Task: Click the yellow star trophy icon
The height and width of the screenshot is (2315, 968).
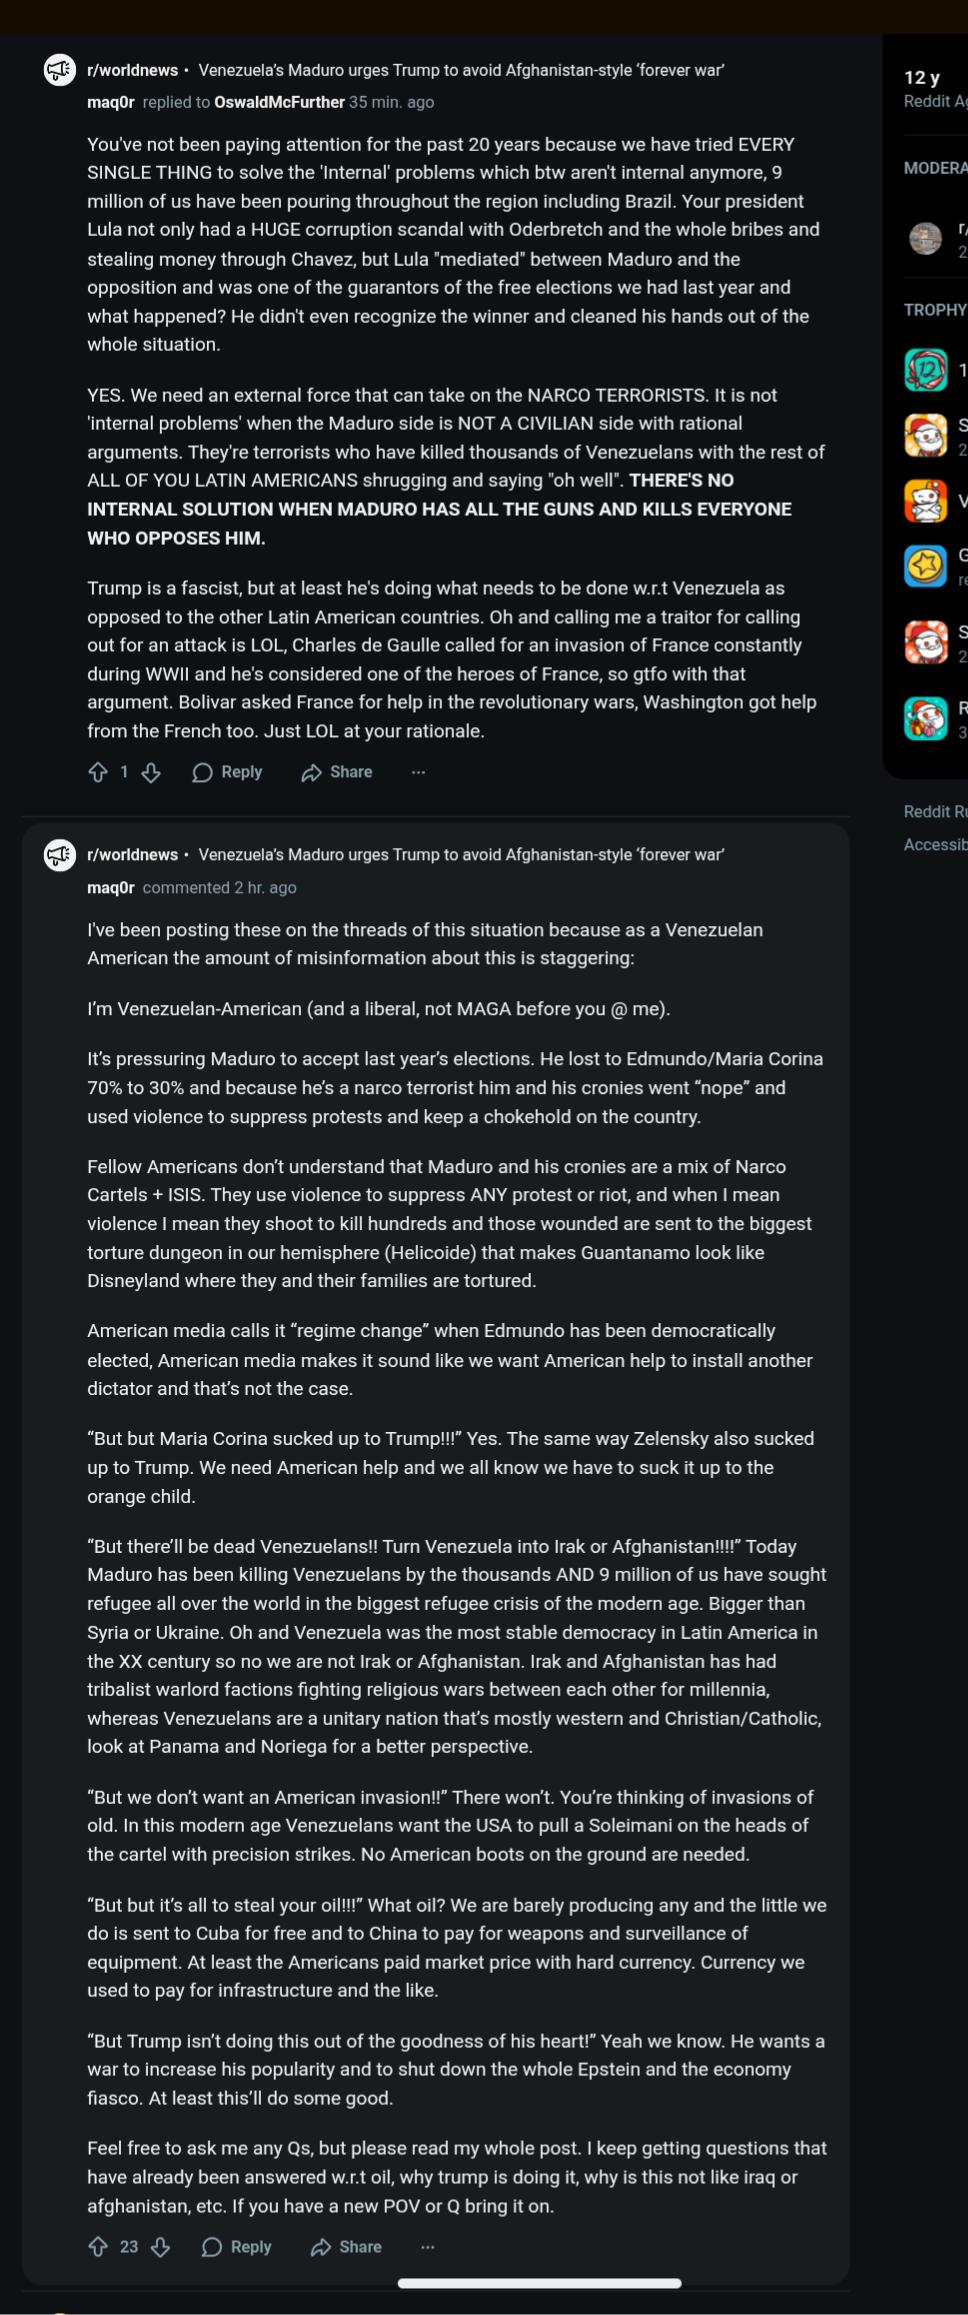Action: tap(926, 567)
